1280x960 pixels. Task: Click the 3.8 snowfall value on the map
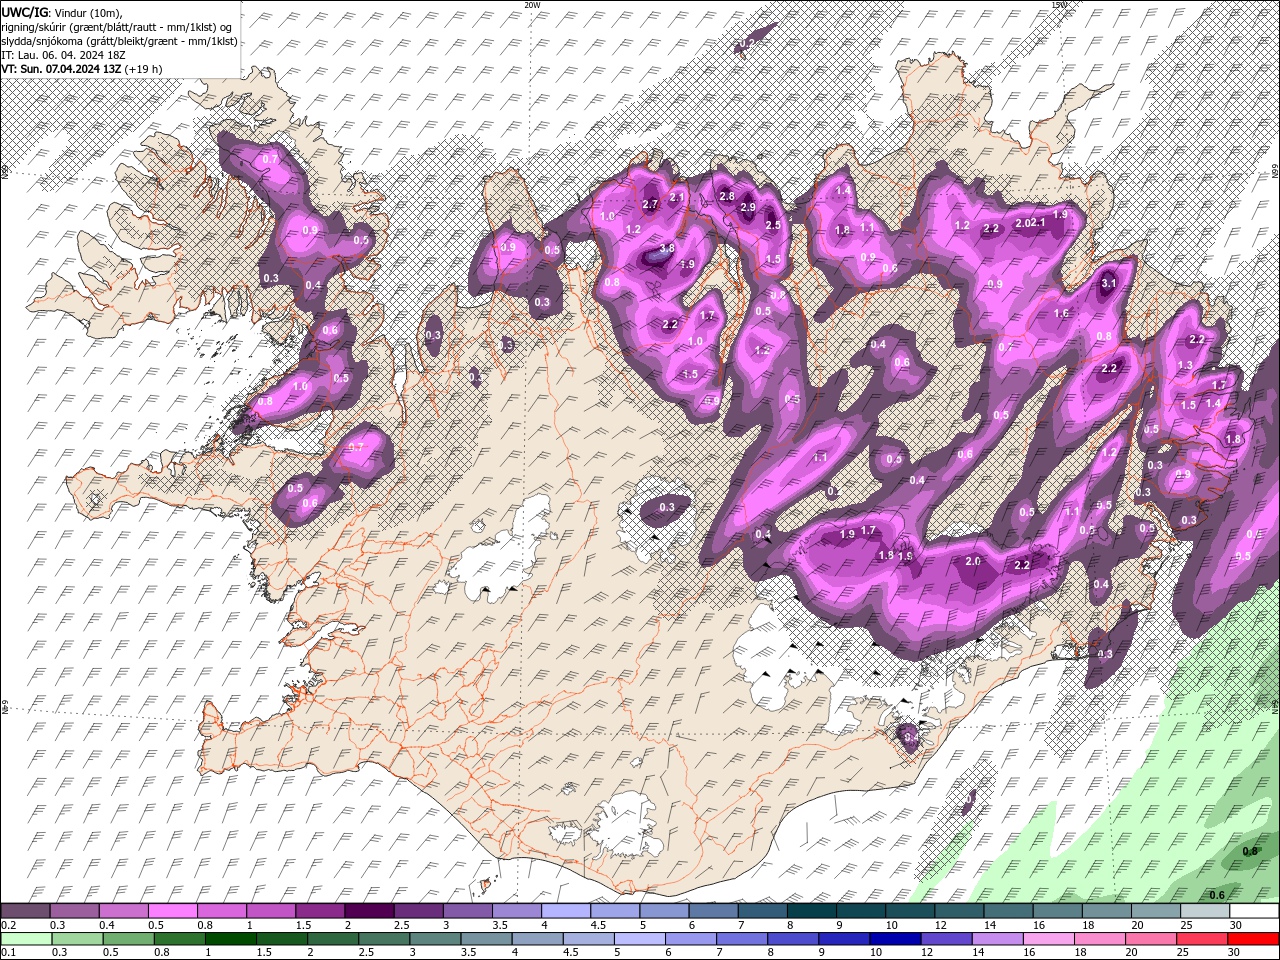pyautogui.click(x=668, y=248)
